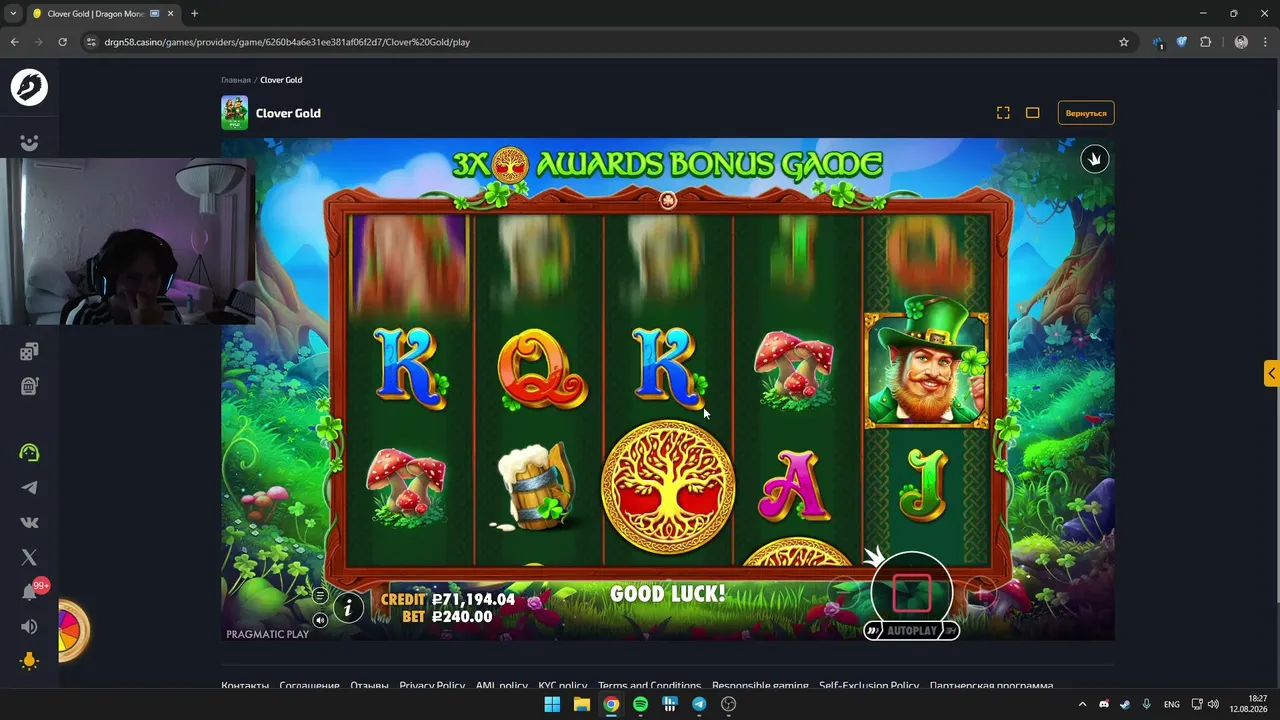The width and height of the screenshot is (1280, 720).
Task: Toggle the light theme bulb icon
Action: tap(29, 661)
